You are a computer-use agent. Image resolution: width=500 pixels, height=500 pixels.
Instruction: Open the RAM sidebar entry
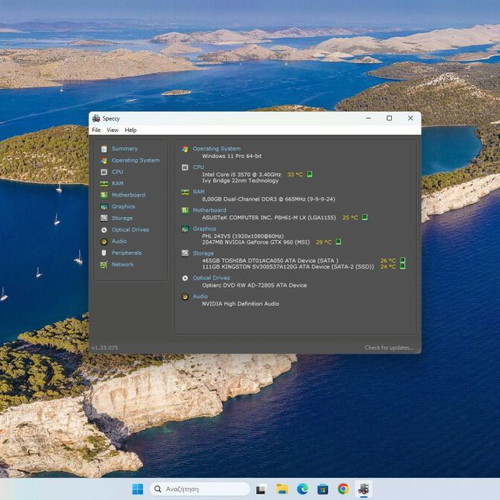(117, 183)
